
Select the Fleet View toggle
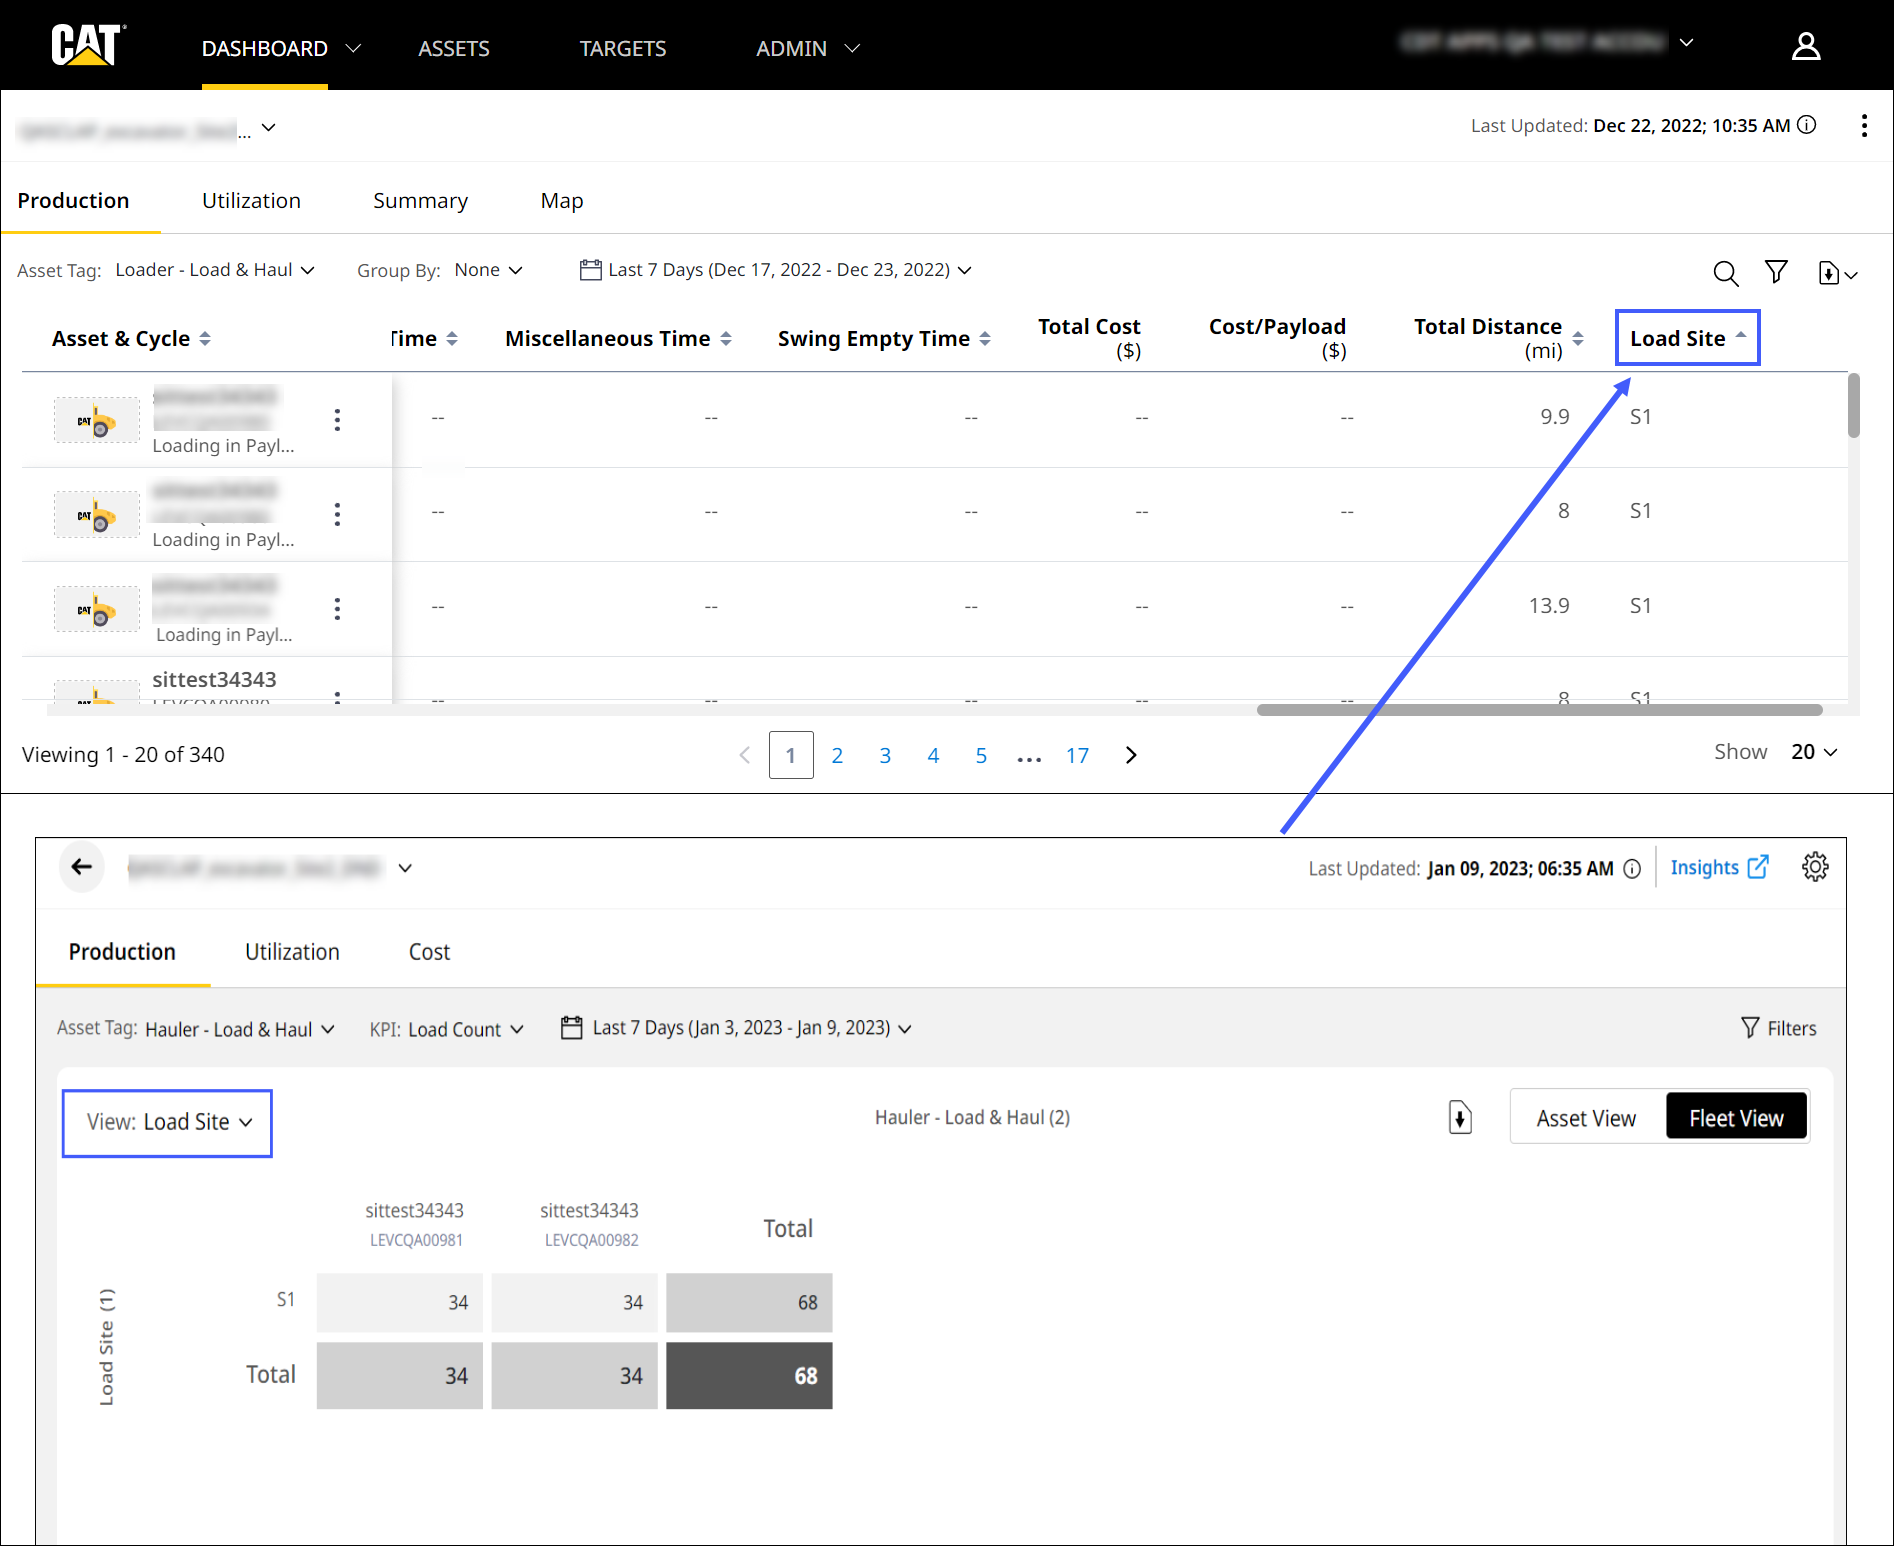1736,1118
